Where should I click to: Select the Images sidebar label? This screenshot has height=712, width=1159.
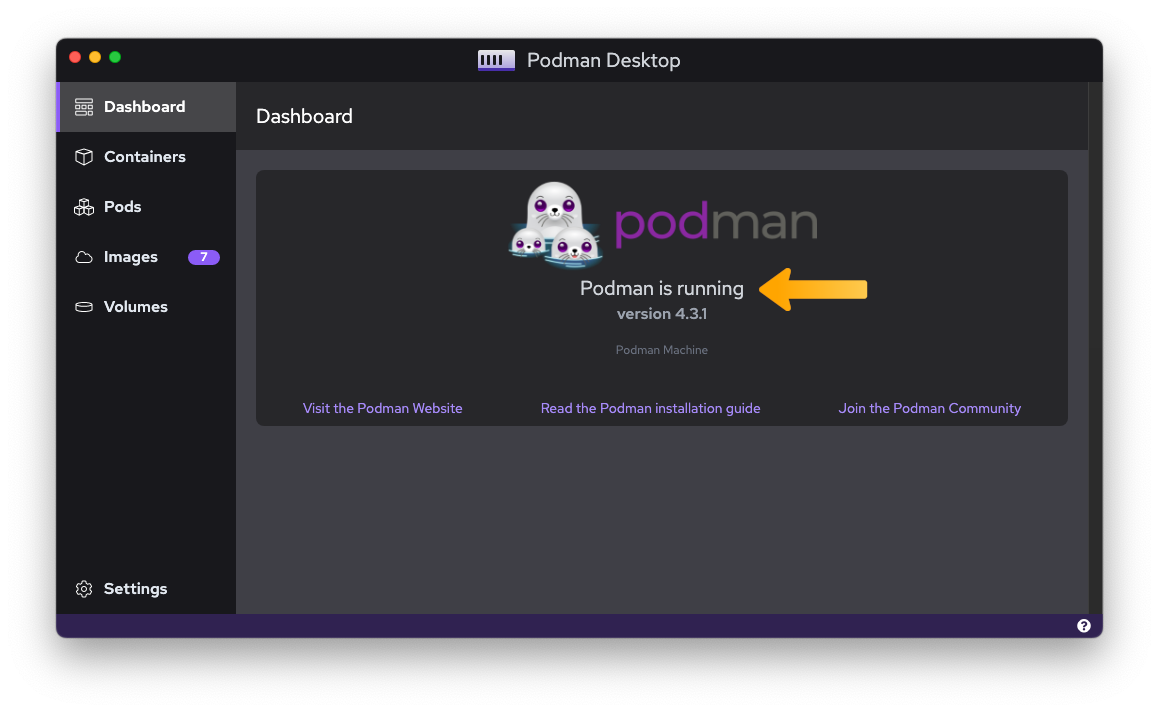pyautogui.click(x=131, y=257)
